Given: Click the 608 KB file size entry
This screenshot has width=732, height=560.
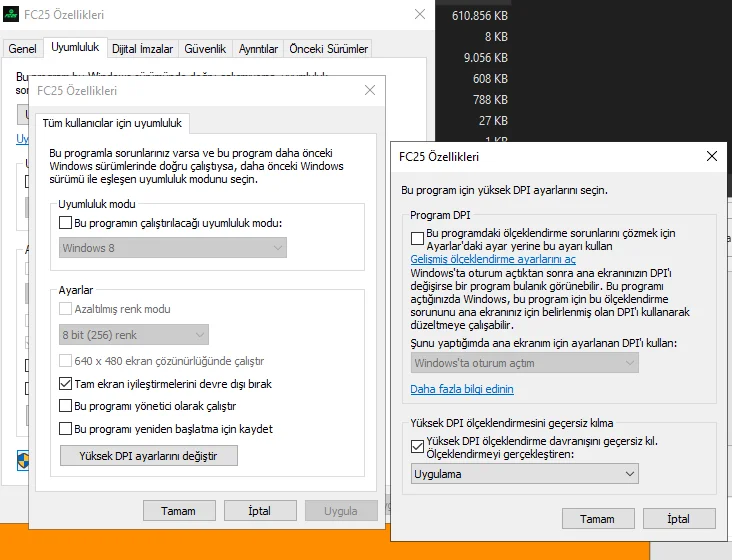Looking at the screenshot, I should tap(490, 79).
